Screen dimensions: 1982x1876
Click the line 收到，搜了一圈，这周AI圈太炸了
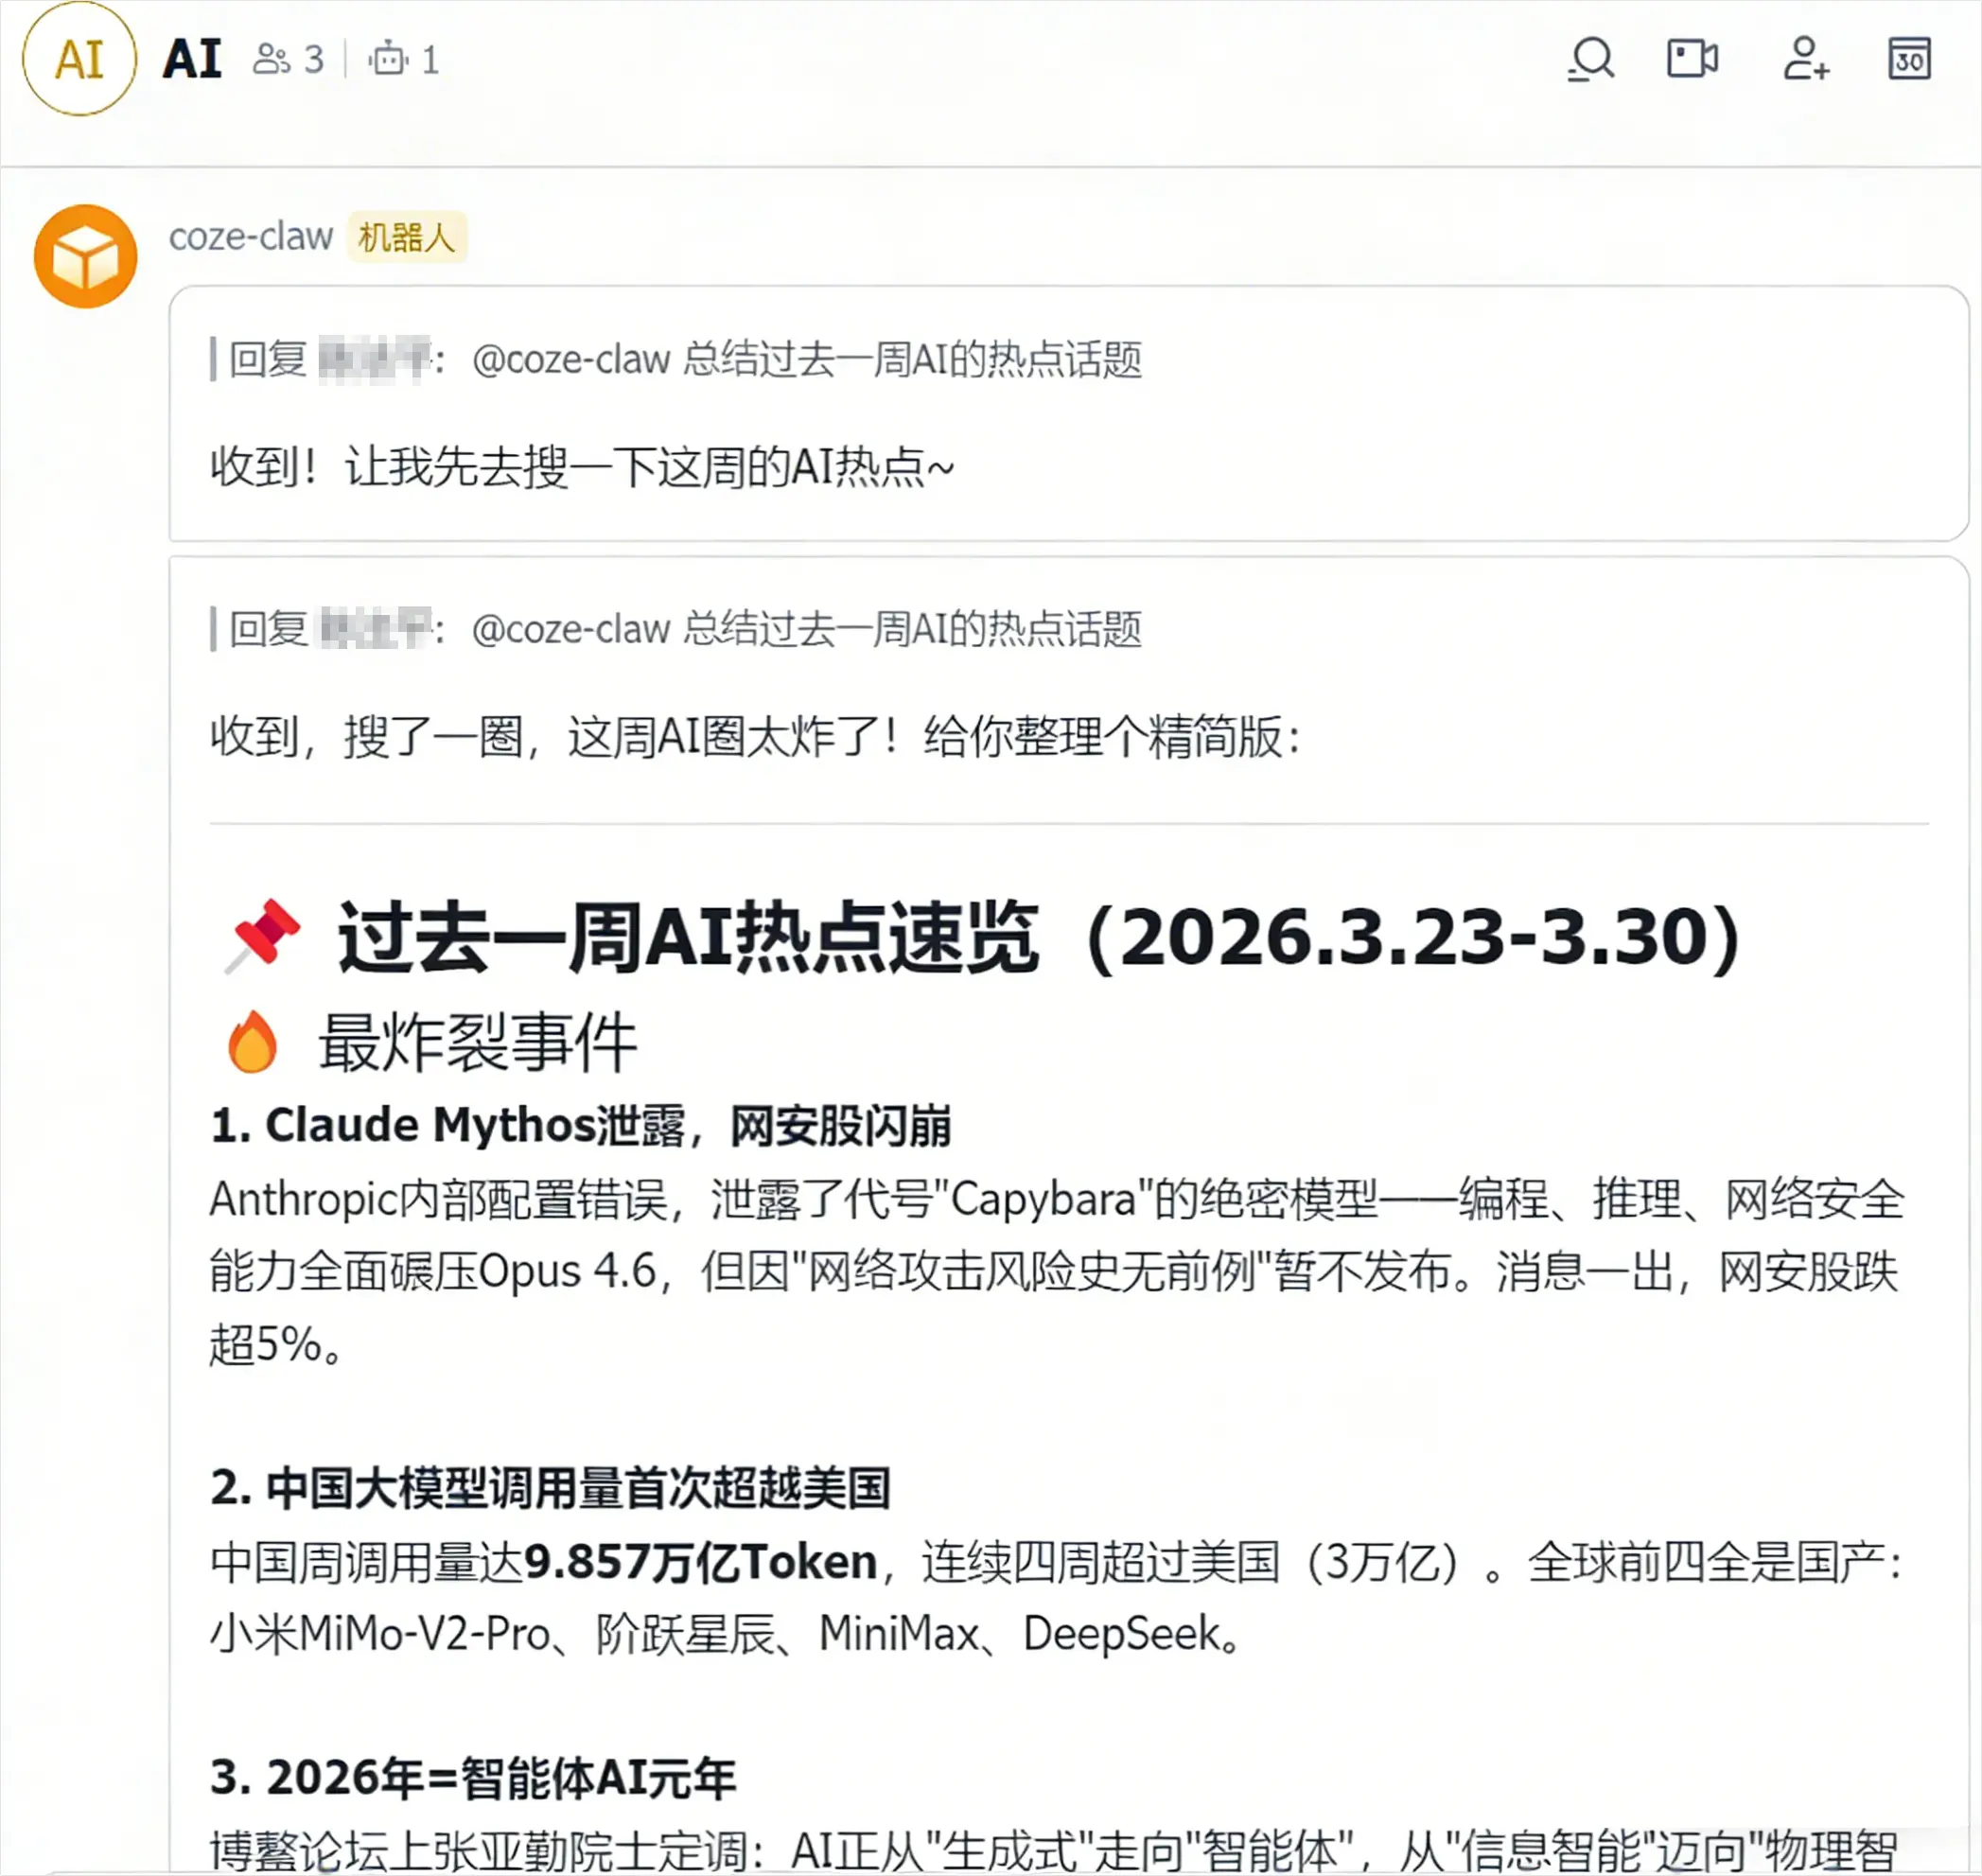pyautogui.click(x=756, y=738)
